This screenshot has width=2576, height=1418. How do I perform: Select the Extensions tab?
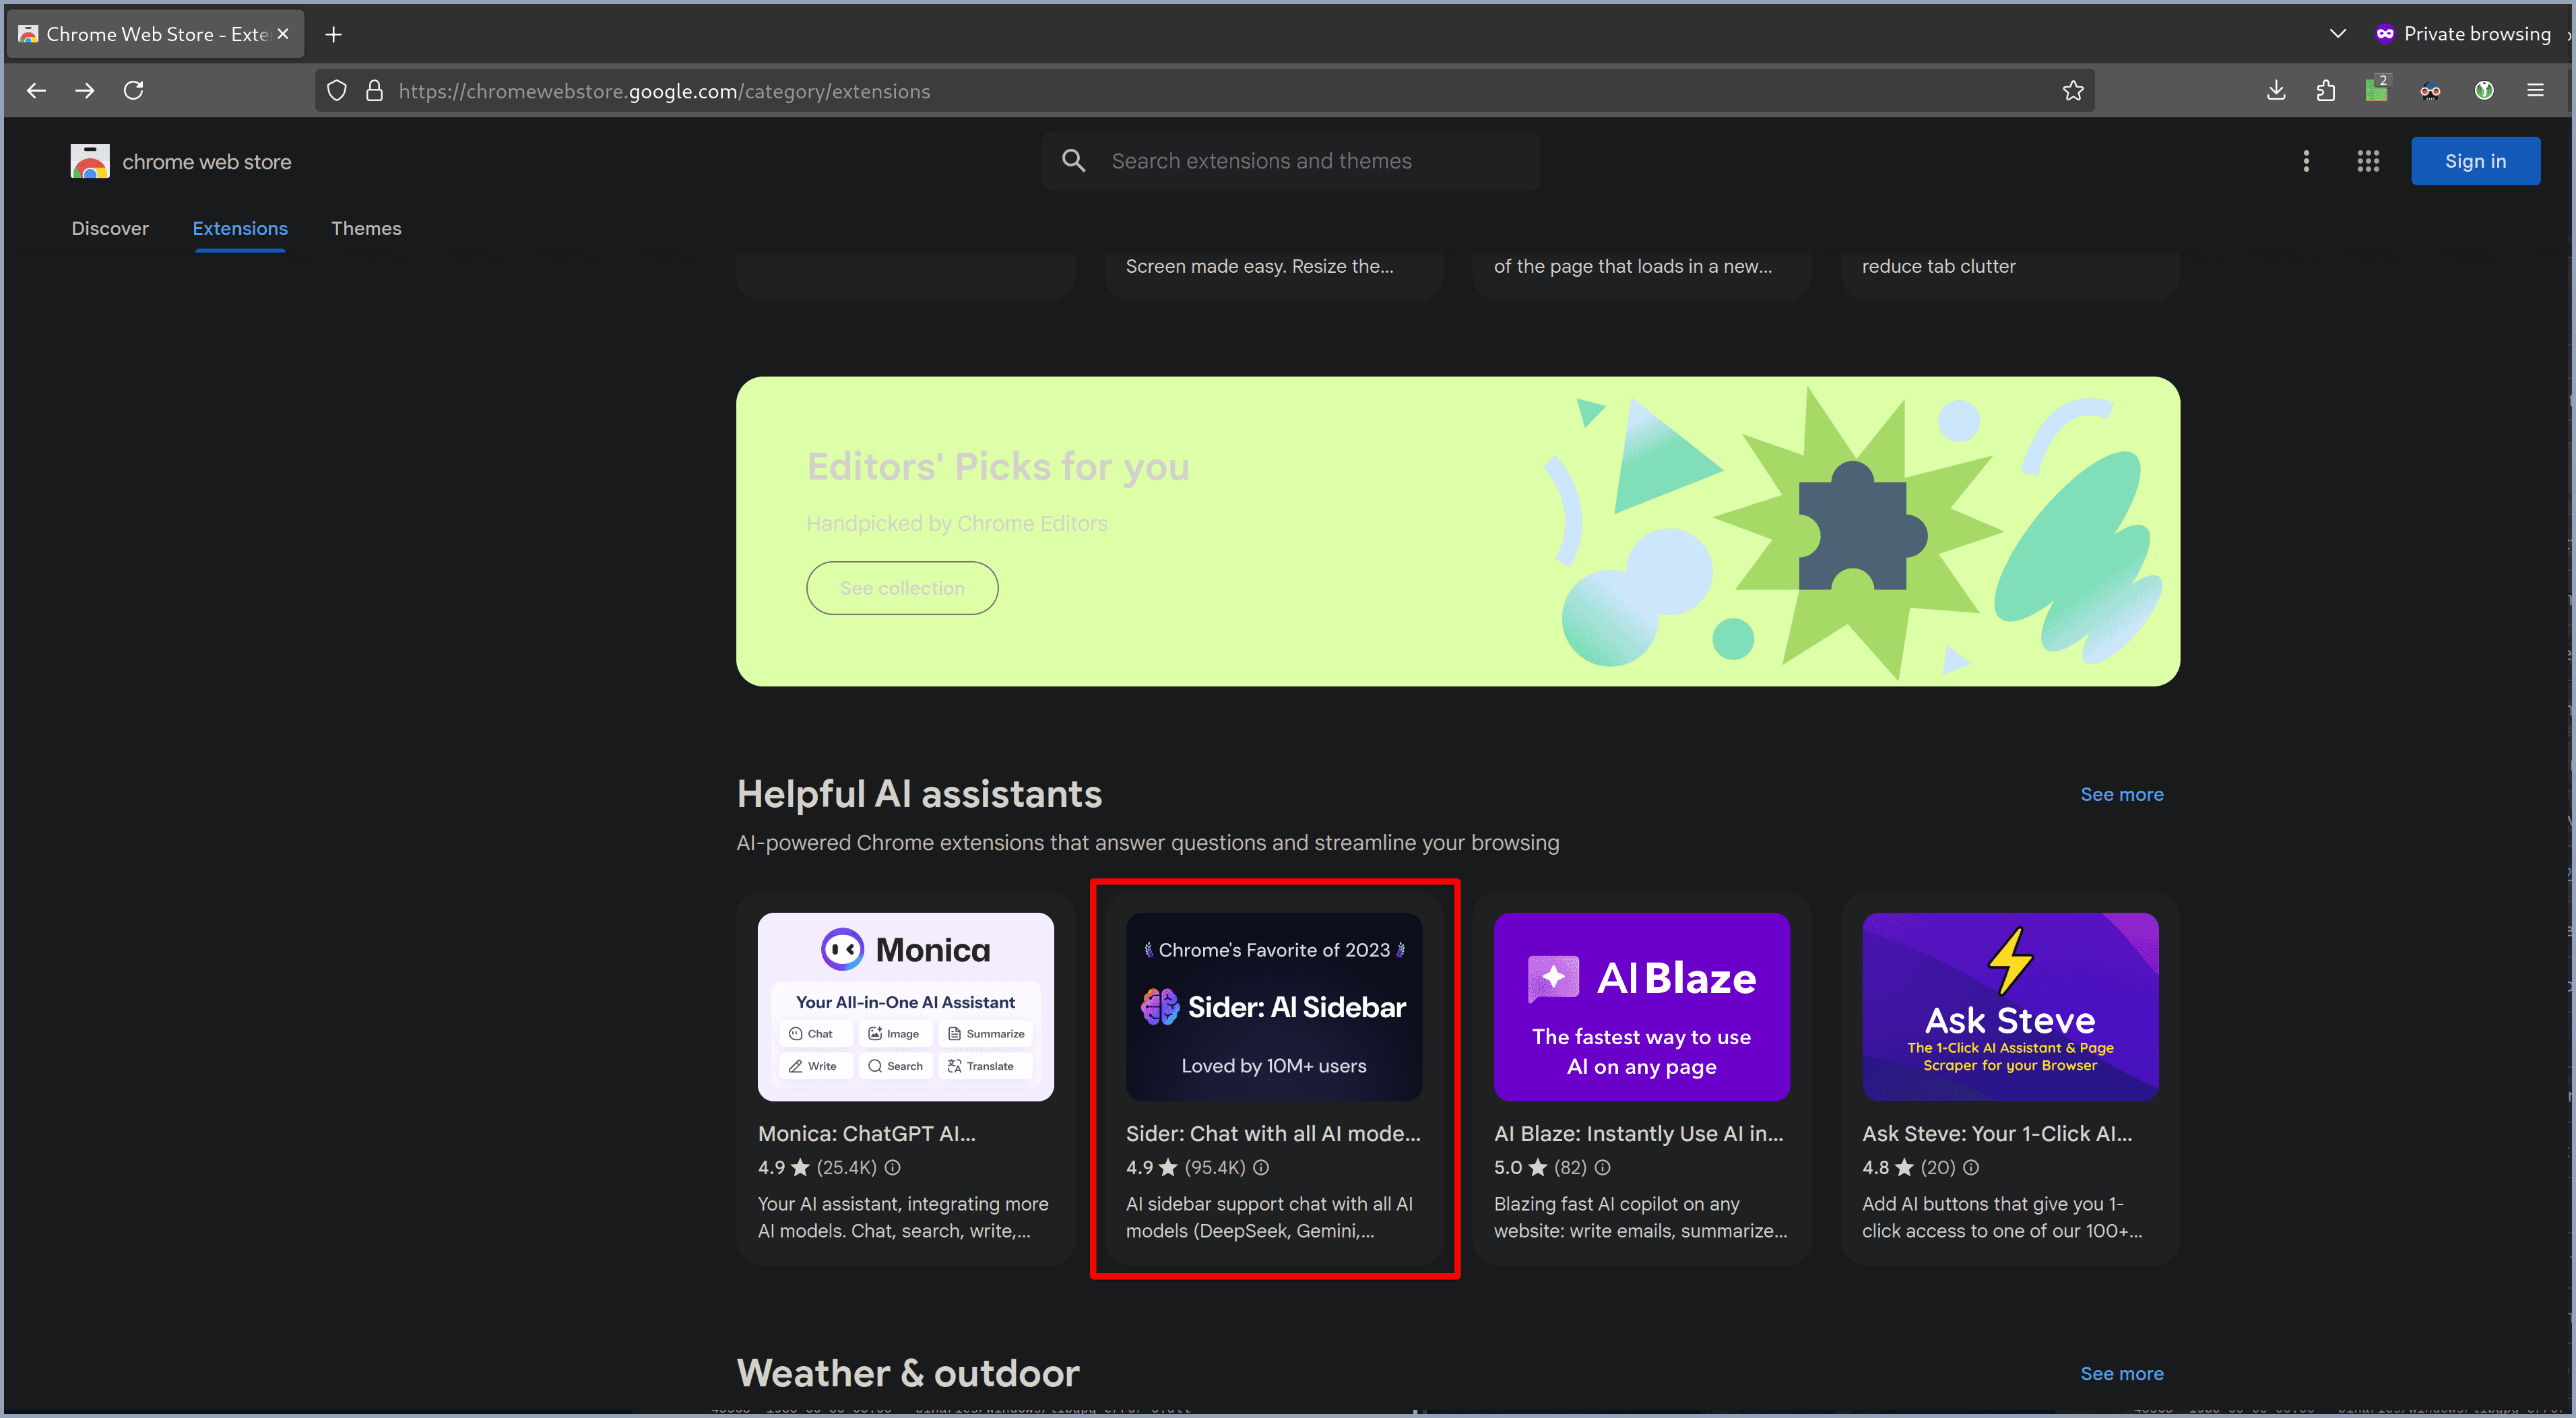pos(240,229)
